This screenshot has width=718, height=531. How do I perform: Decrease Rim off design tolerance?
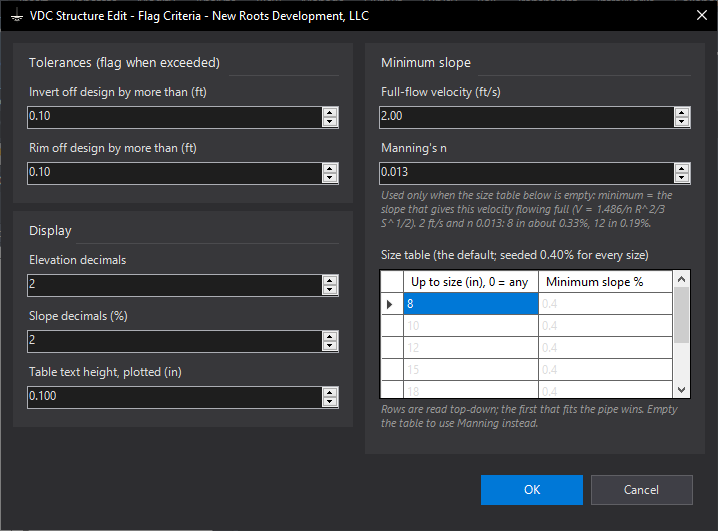click(330, 178)
